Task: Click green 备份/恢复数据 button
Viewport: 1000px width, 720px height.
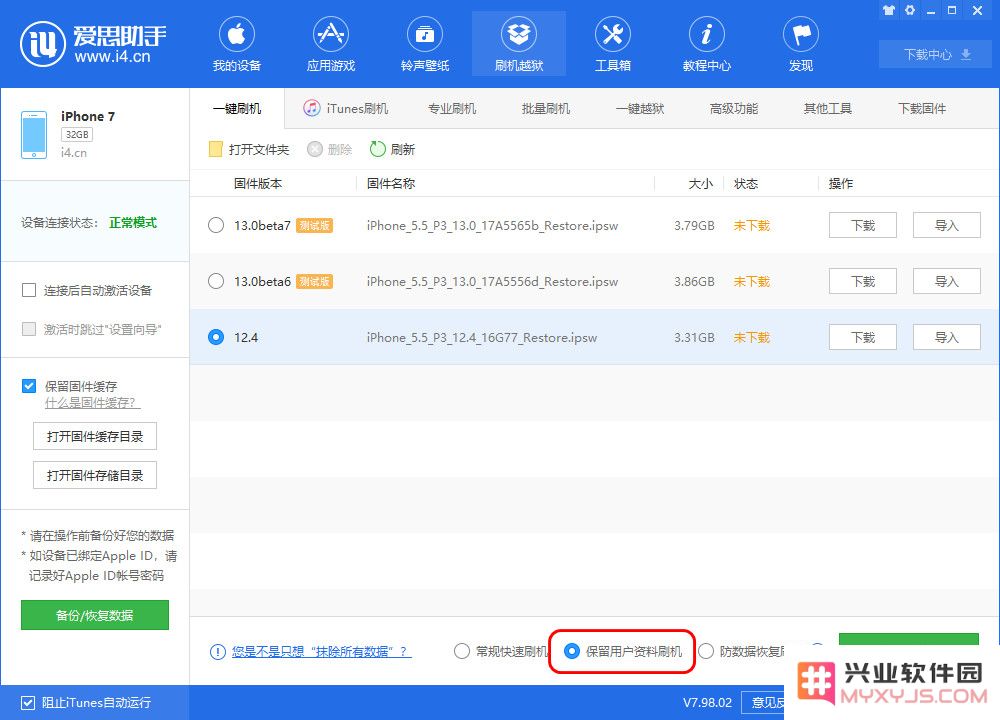Action: click(95, 615)
